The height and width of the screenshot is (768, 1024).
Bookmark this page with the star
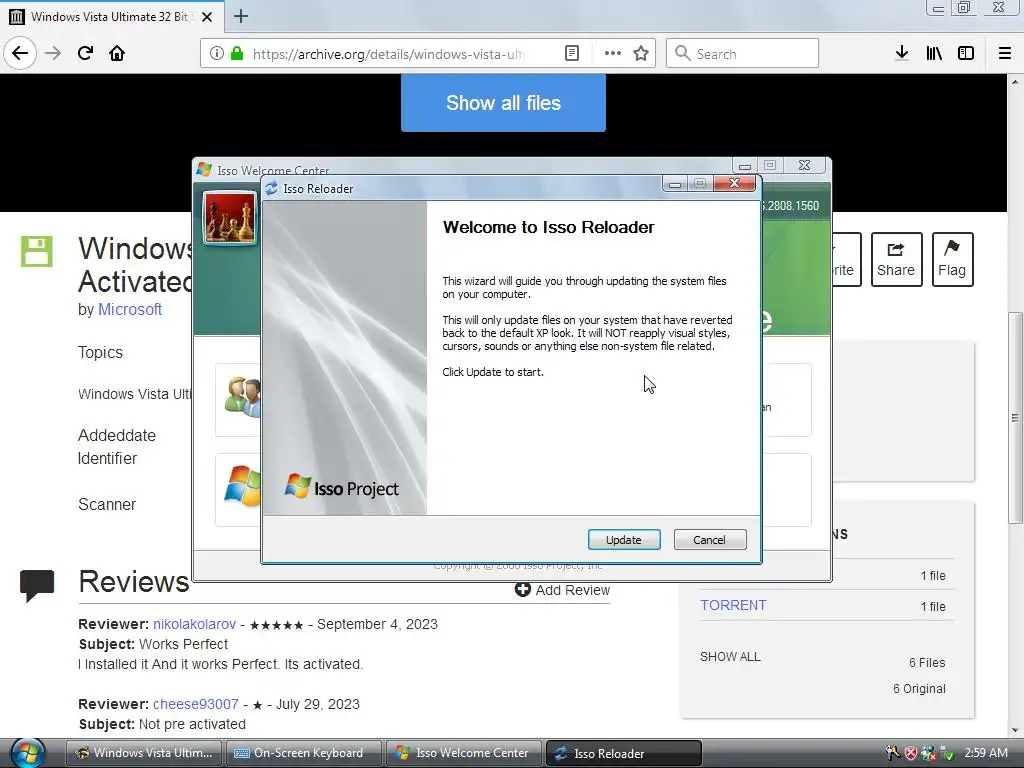(x=641, y=54)
